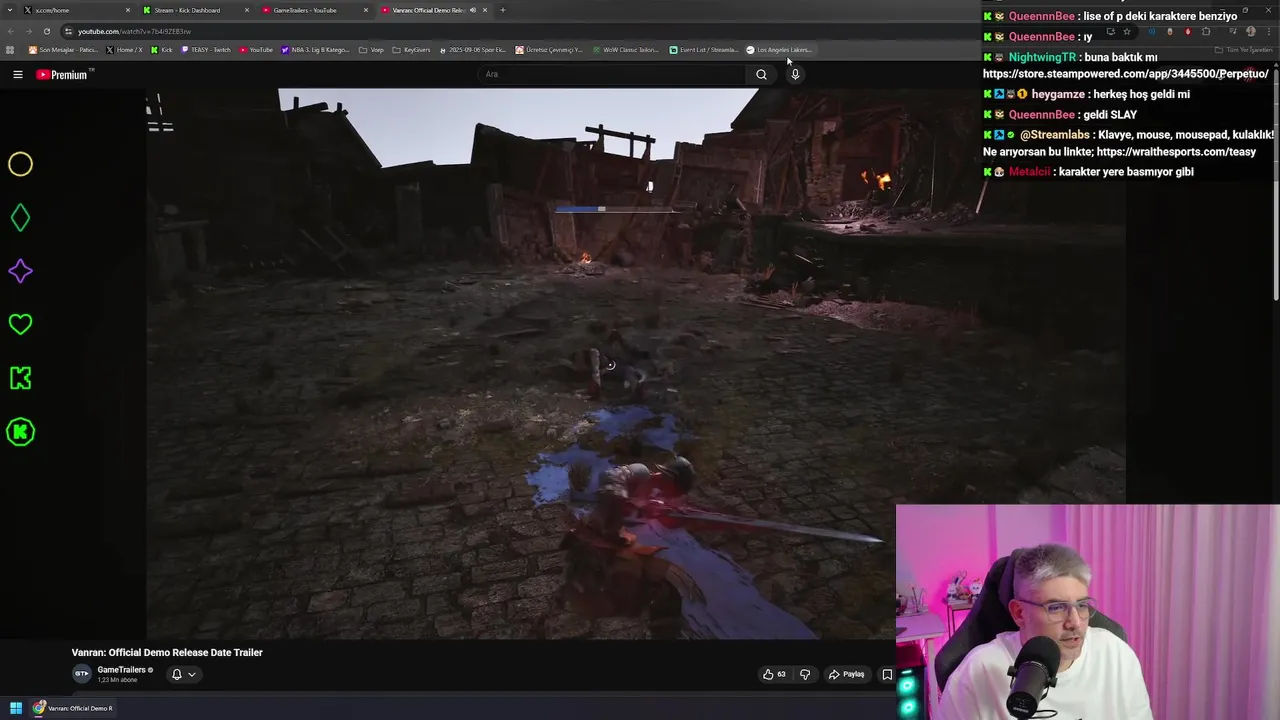Dislike the Vanran trailer video

(805, 674)
